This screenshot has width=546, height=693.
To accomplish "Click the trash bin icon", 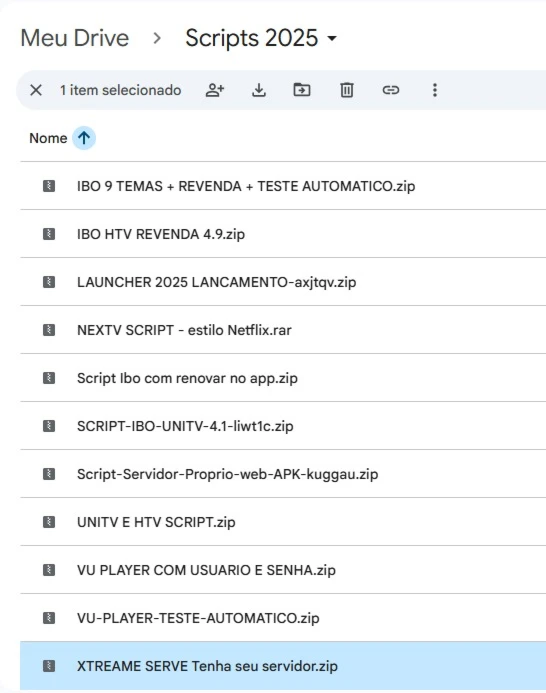I will pos(347,90).
